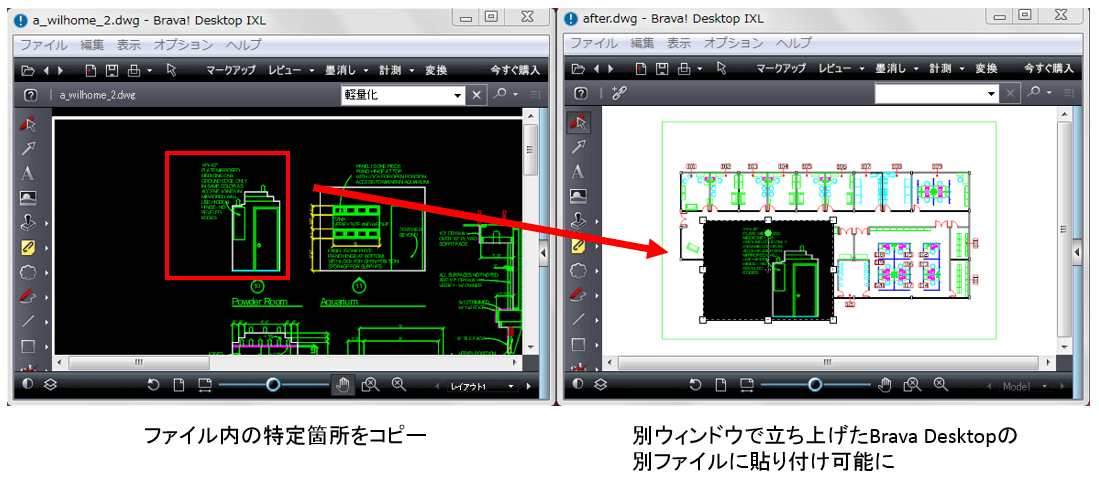Select cursor pointer tool in a_wilhome_2.dwg toolbar

coord(172,69)
